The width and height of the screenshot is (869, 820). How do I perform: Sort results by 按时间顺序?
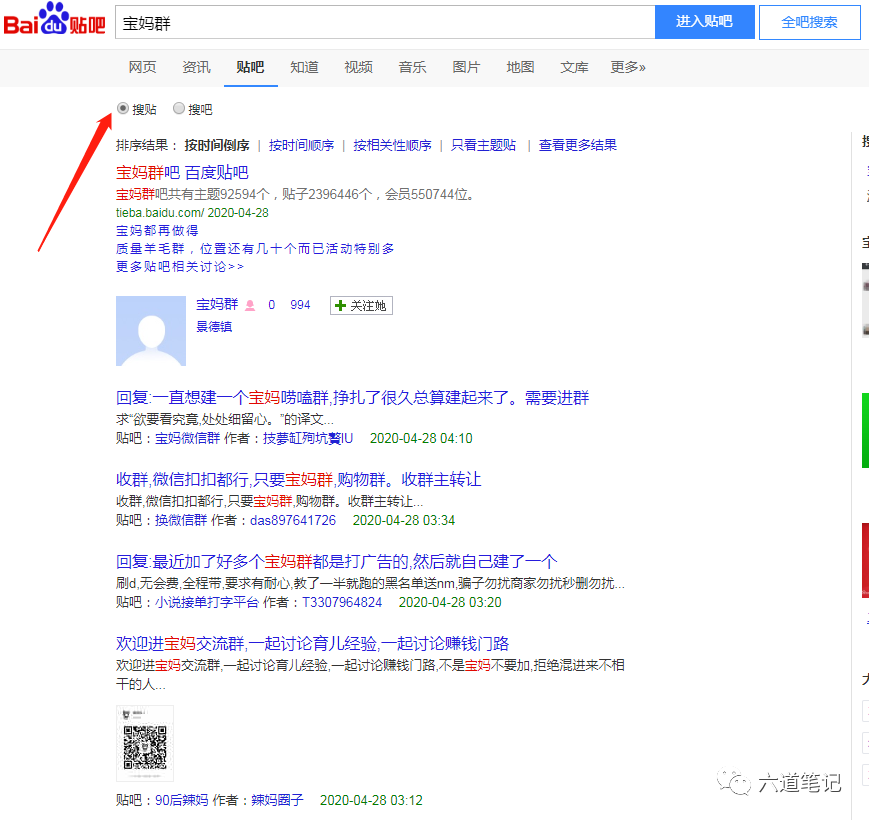301,145
